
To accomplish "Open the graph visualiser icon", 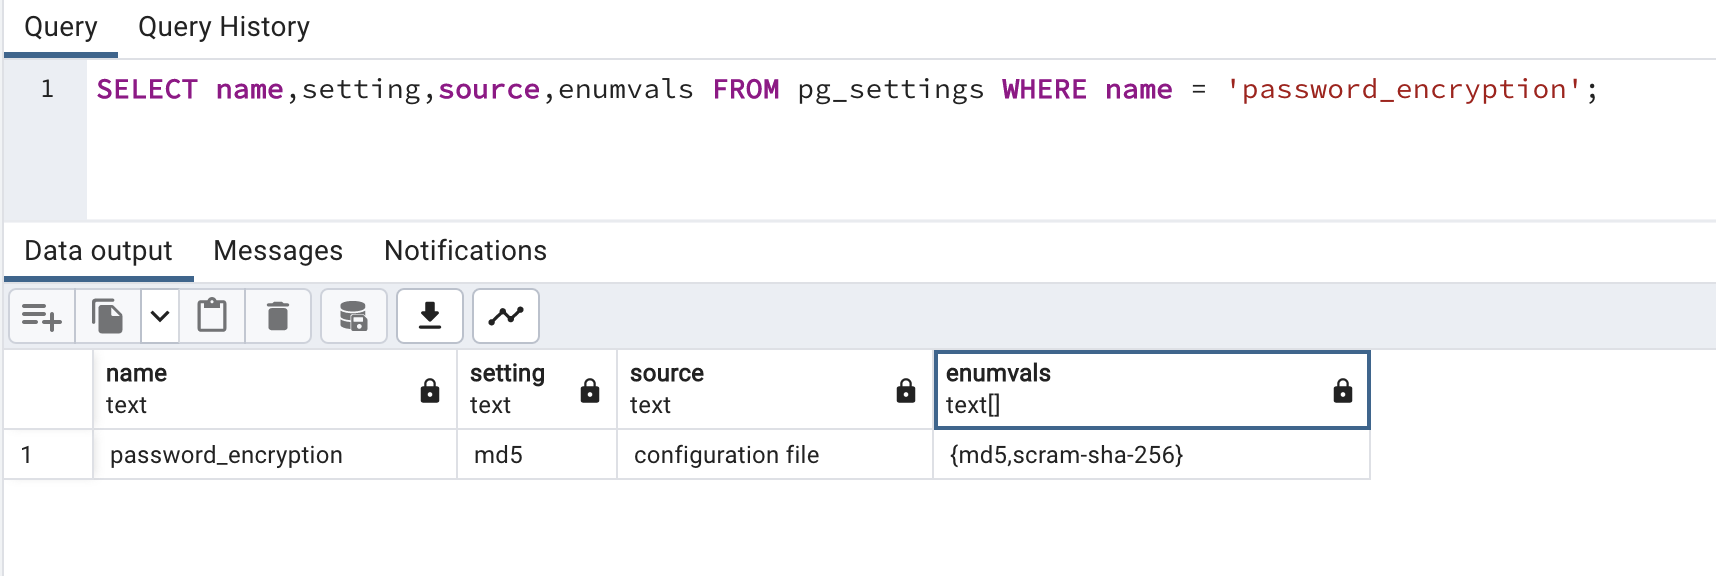I will [x=506, y=317].
